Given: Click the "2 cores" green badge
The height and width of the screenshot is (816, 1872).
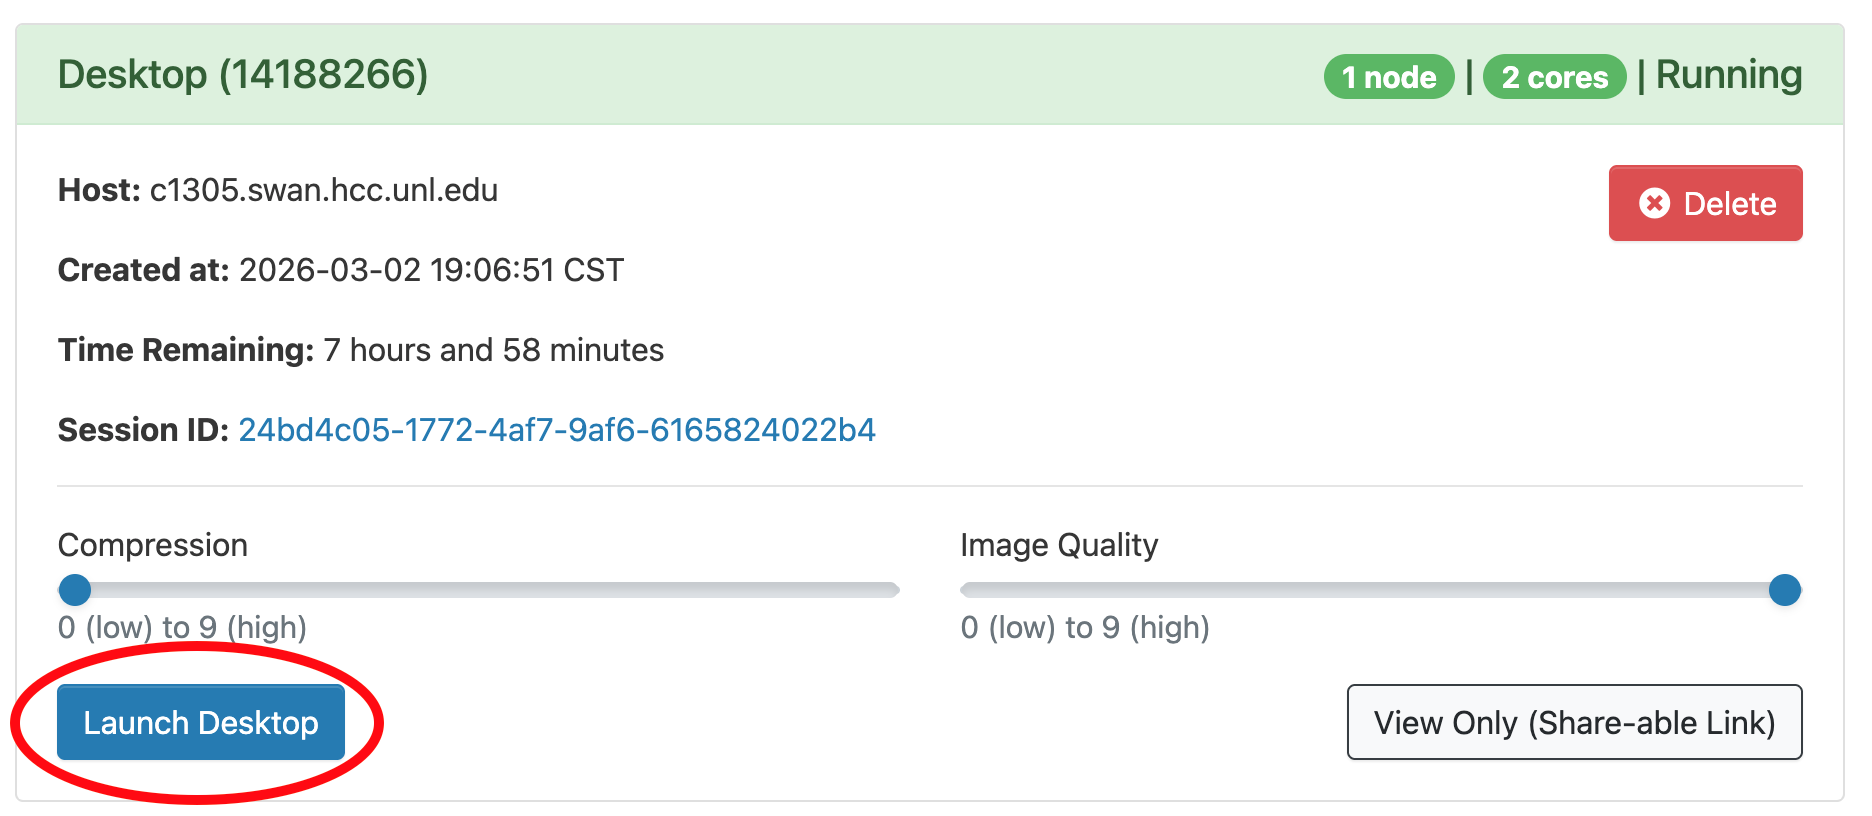Looking at the screenshot, I should [x=1554, y=77].
